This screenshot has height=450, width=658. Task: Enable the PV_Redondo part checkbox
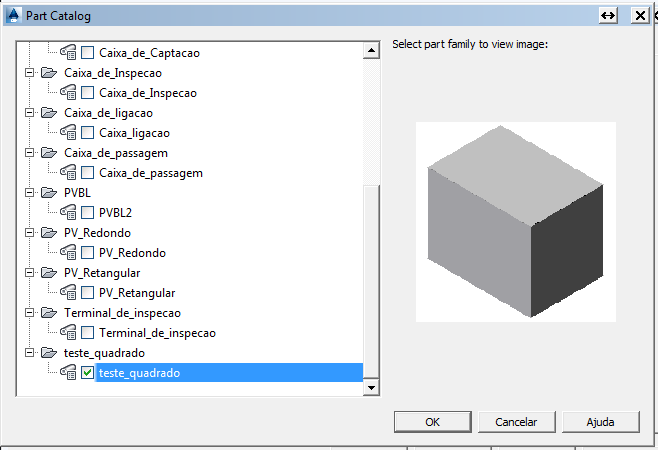pos(87,252)
